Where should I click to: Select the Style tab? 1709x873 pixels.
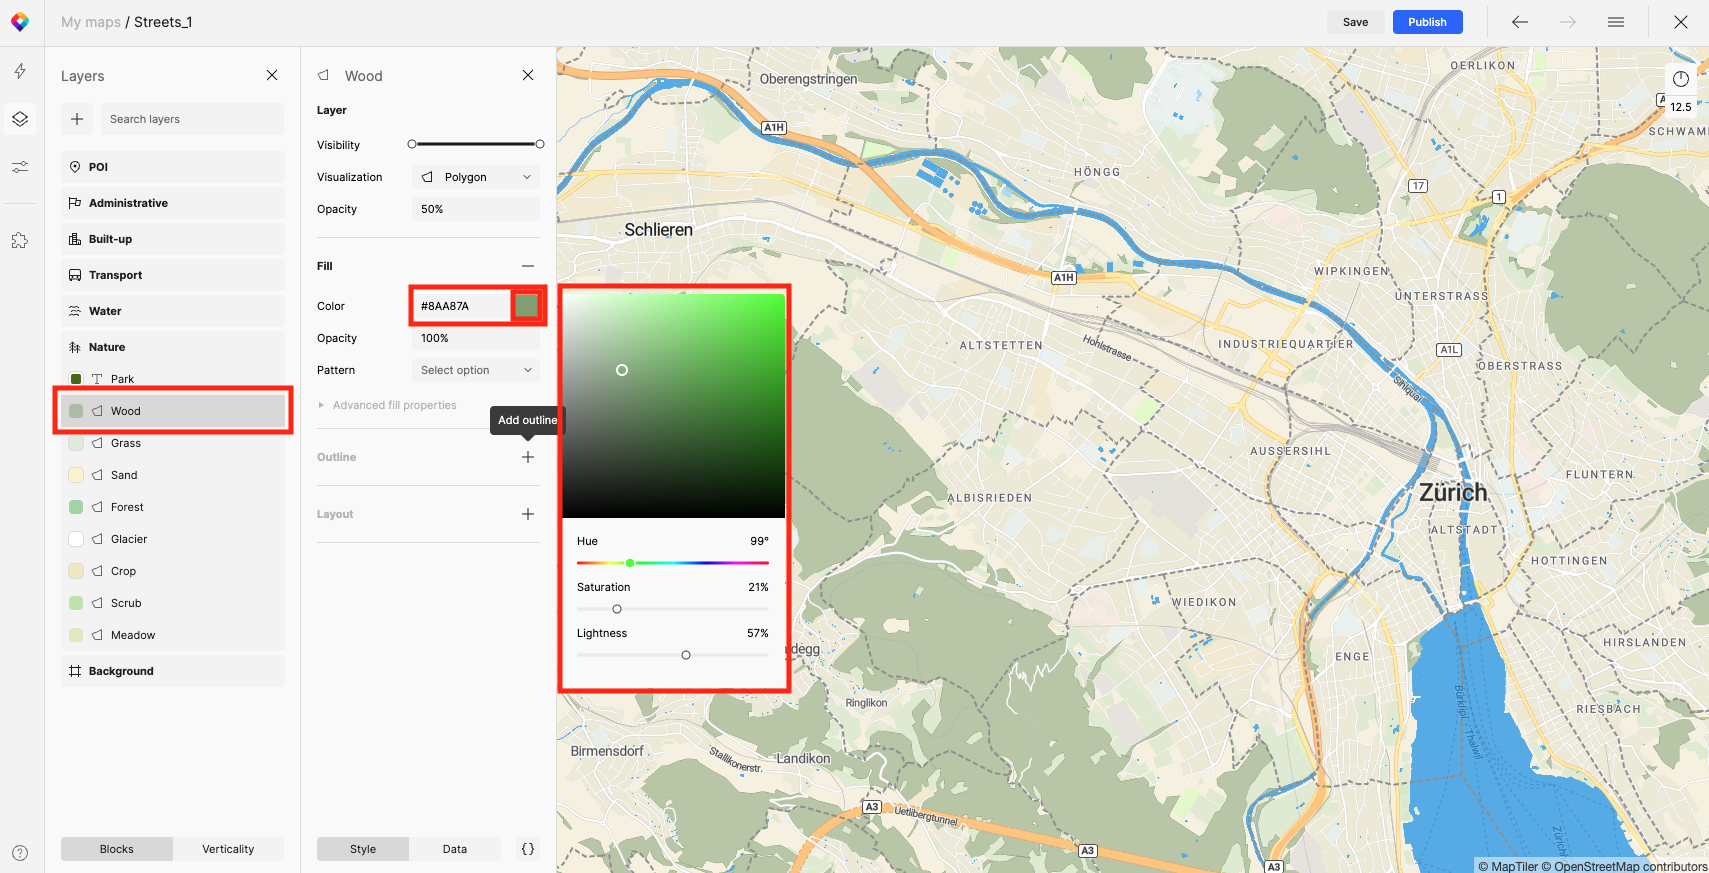[363, 849]
